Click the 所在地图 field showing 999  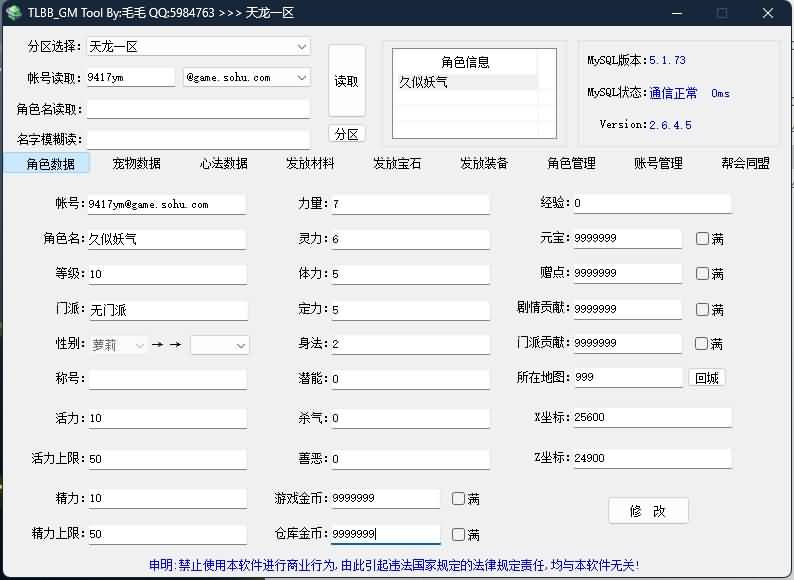coord(628,378)
